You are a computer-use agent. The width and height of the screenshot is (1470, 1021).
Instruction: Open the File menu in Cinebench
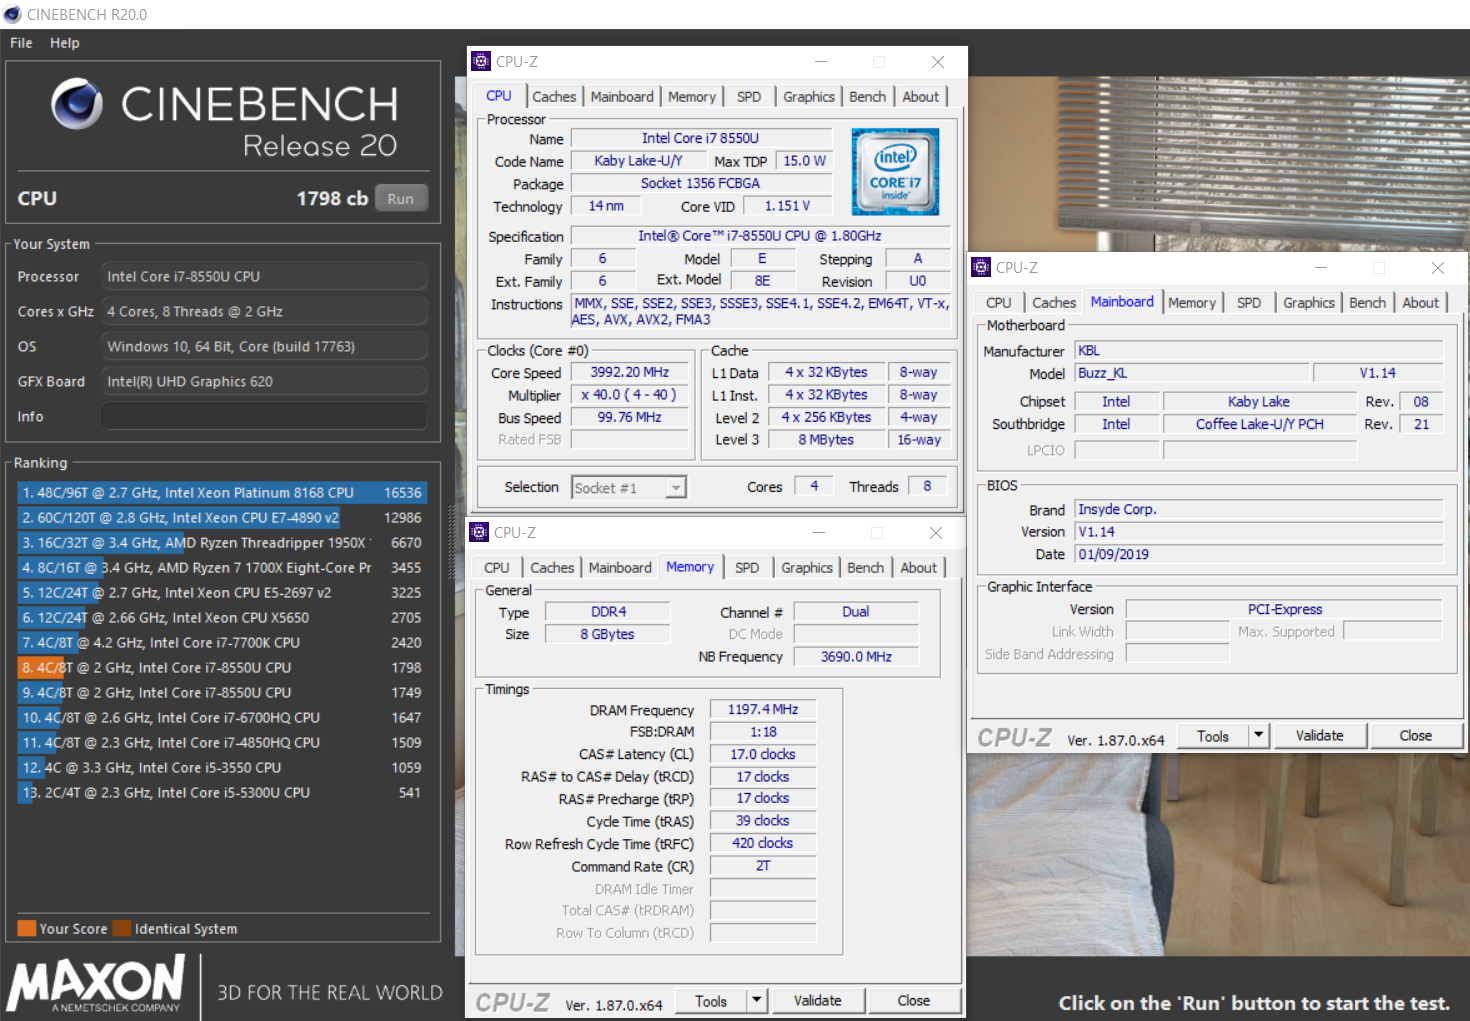[x=21, y=43]
